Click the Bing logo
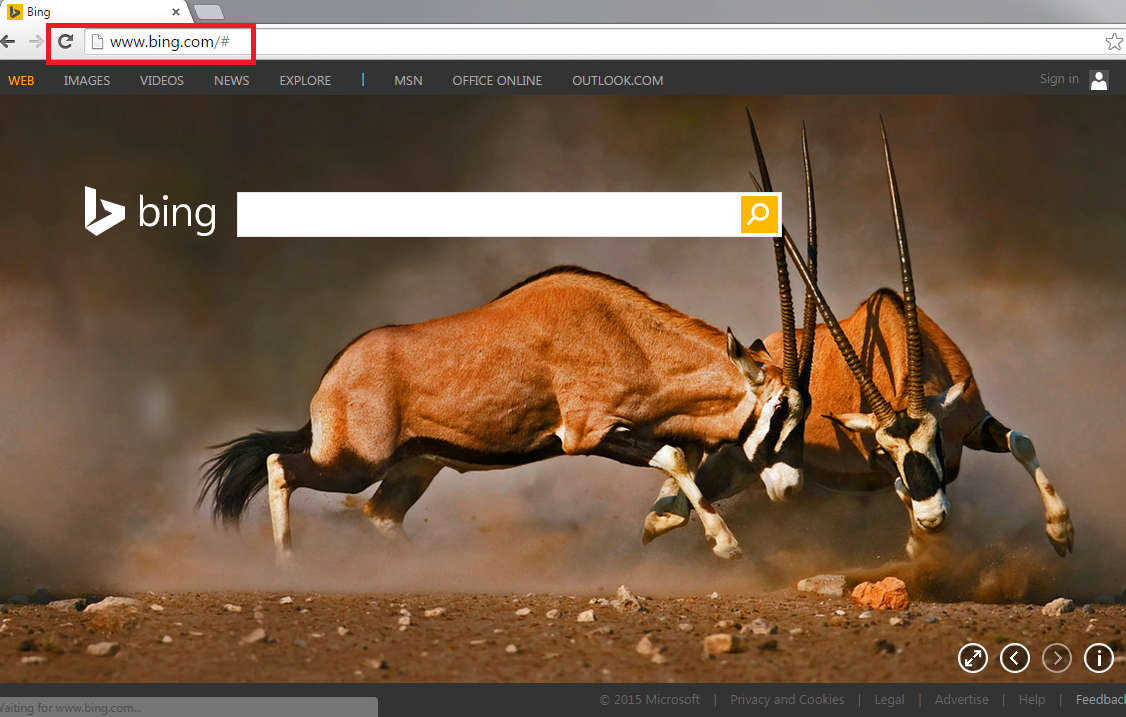 pos(150,212)
